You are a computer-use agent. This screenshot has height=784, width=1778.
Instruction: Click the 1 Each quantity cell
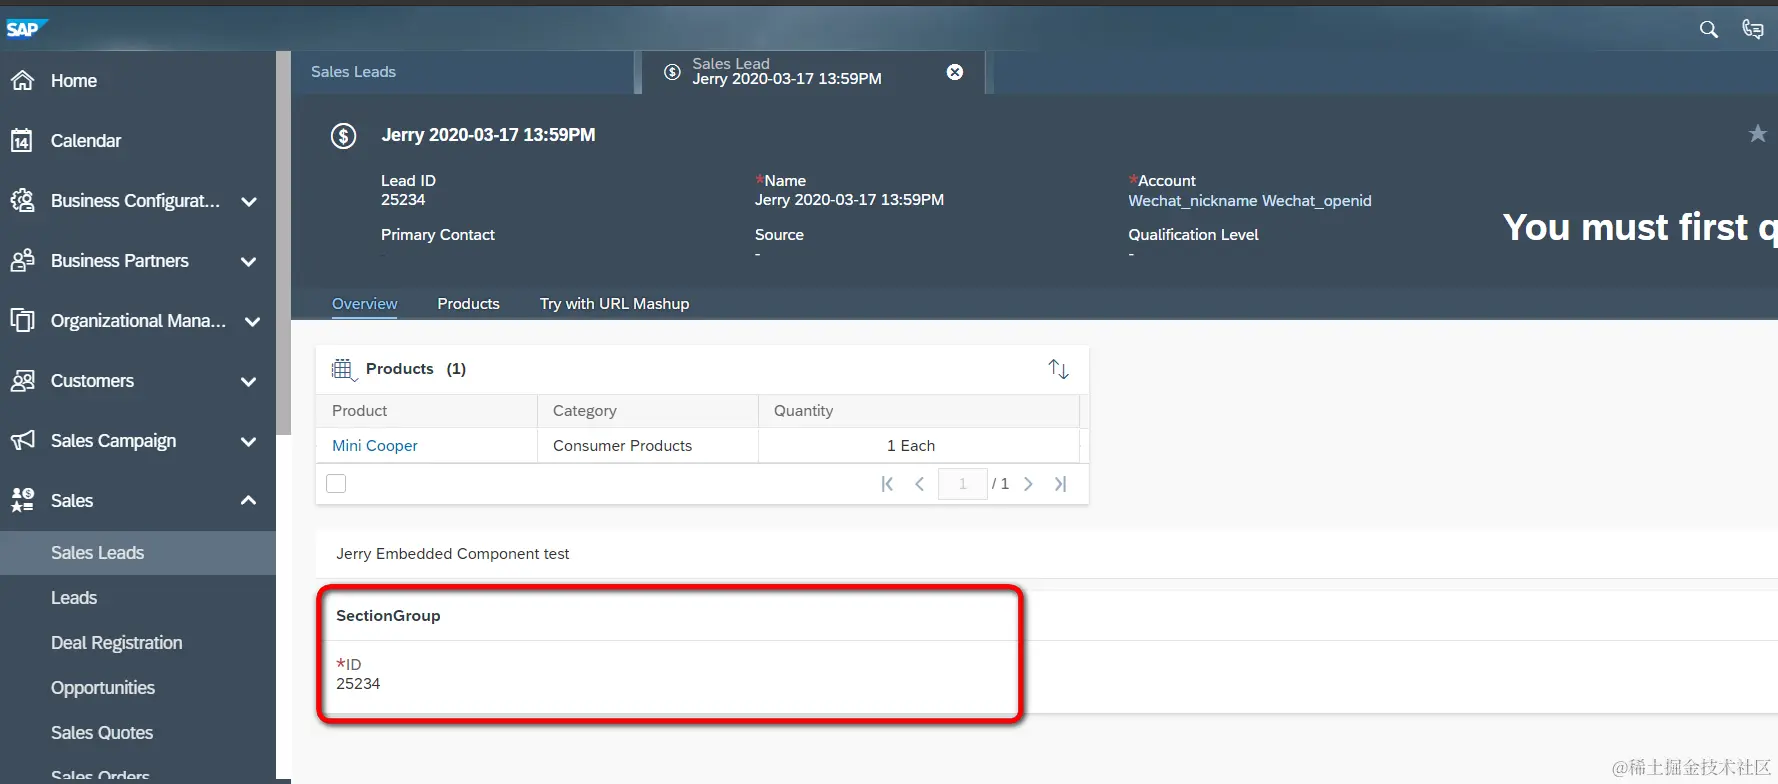coord(919,446)
